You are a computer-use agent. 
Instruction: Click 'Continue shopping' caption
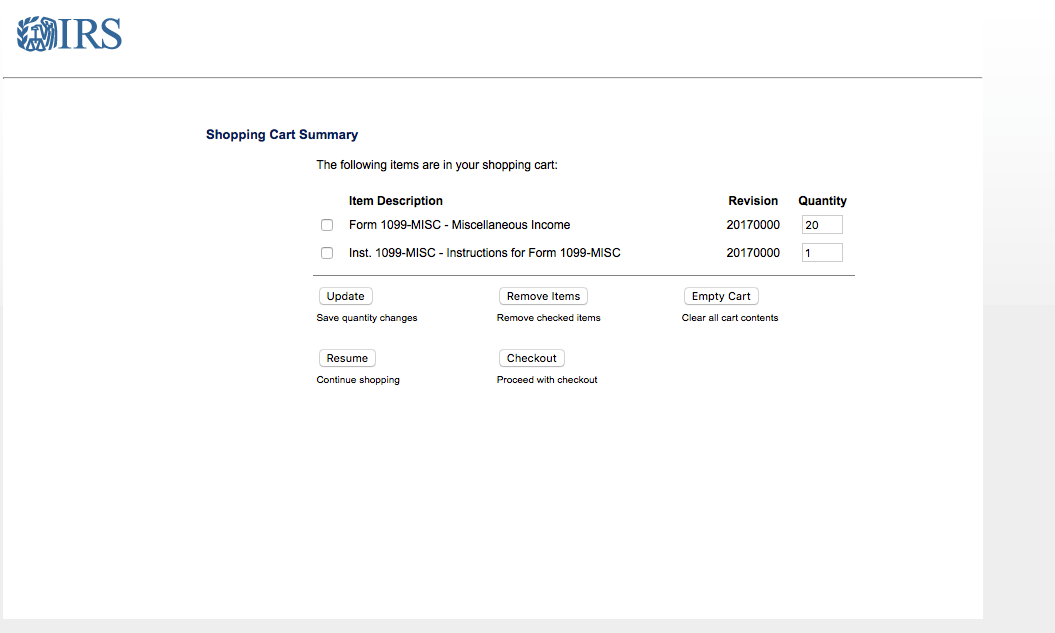click(358, 379)
